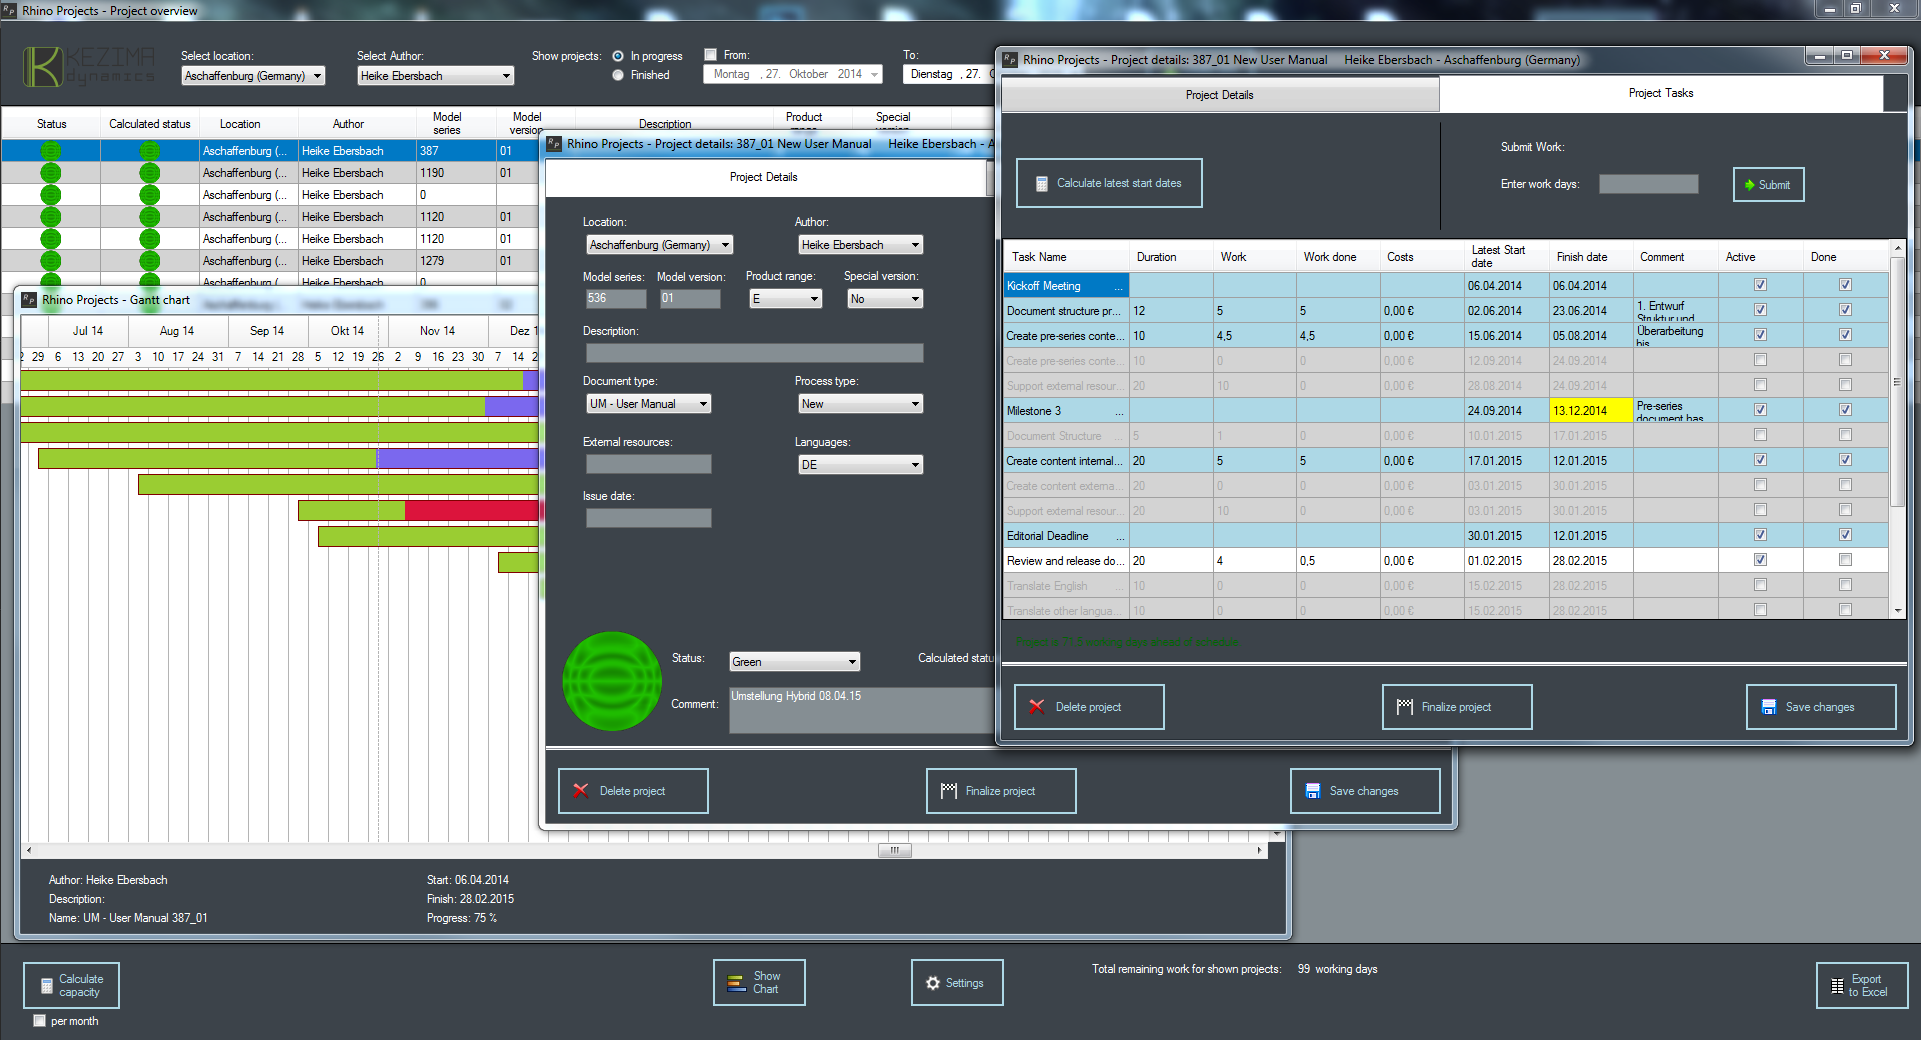Image resolution: width=1921 pixels, height=1040 pixels.
Task: Enable the per month checkbox
Action: (40, 1021)
